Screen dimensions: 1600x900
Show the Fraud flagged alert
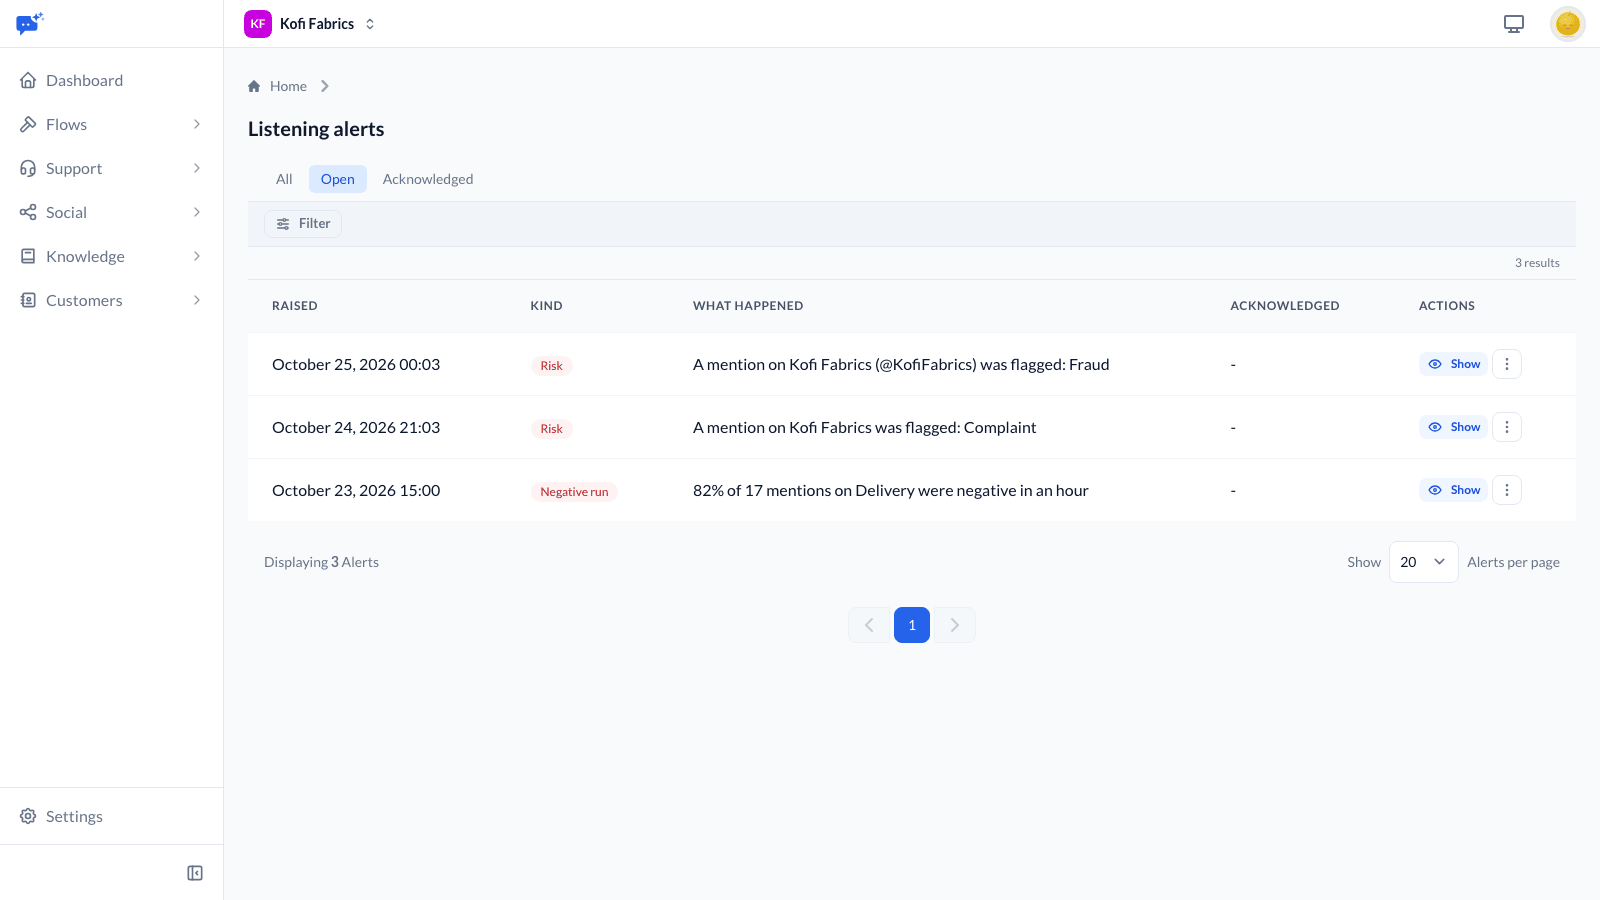1454,364
